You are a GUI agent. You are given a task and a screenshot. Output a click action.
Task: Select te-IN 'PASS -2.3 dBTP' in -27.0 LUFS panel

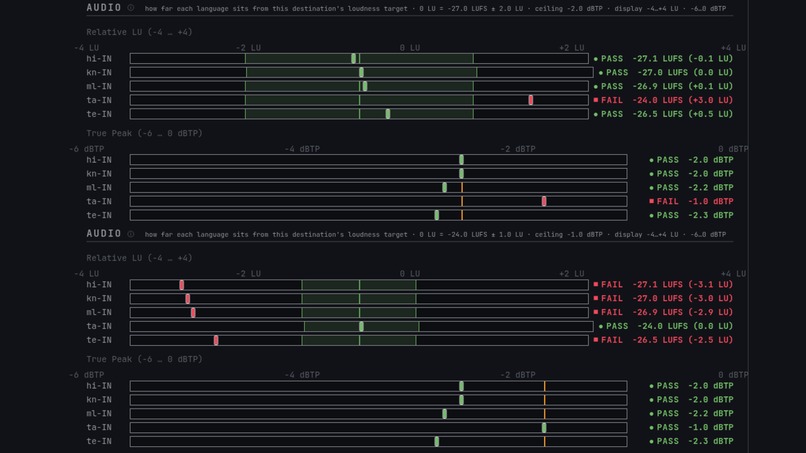tap(691, 215)
